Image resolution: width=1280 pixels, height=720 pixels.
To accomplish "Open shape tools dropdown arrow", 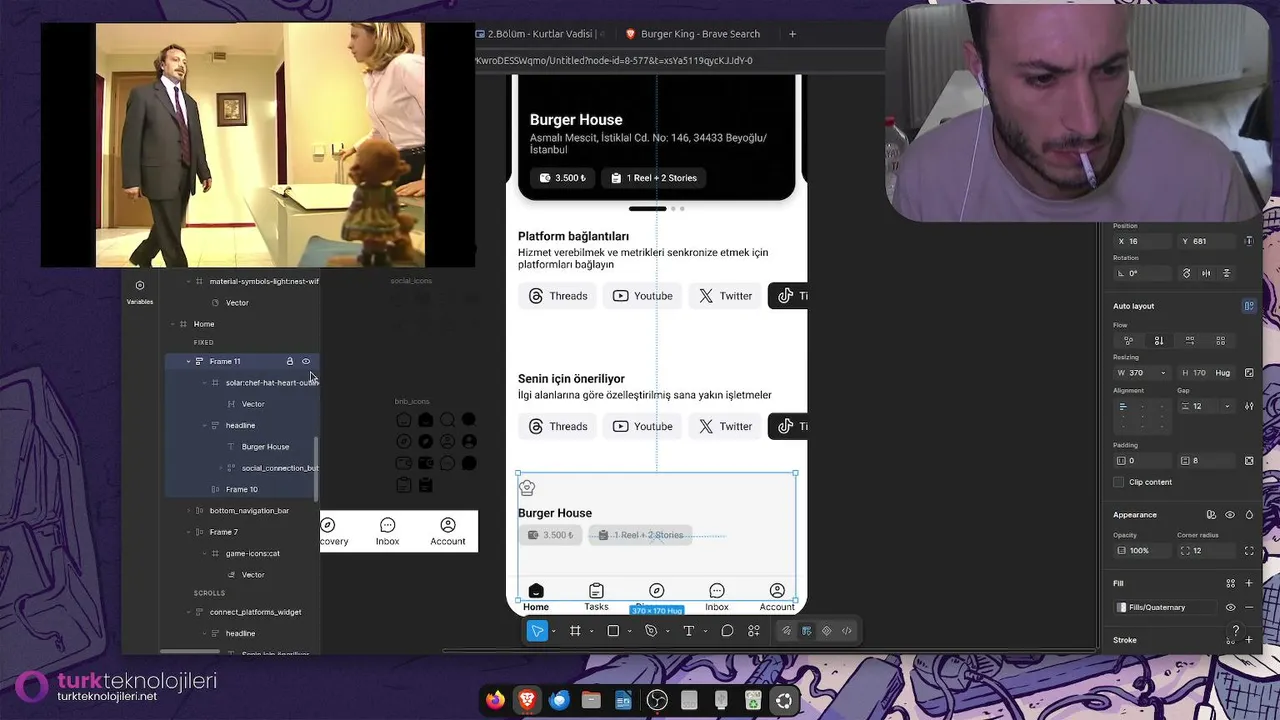I will coord(629,631).
